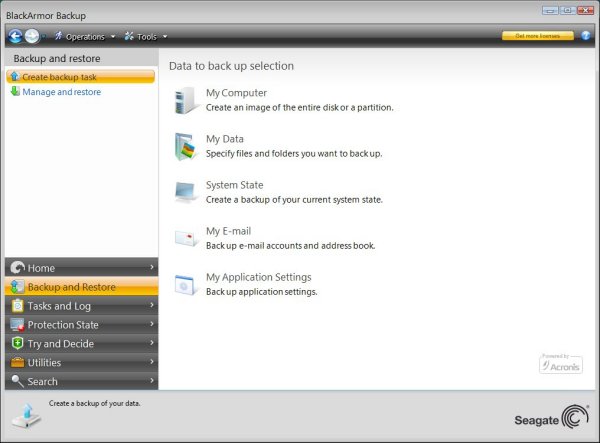Expand the Try and Decide chevron
This screenshot has width=600, height=443.
(x=152, y=343)
